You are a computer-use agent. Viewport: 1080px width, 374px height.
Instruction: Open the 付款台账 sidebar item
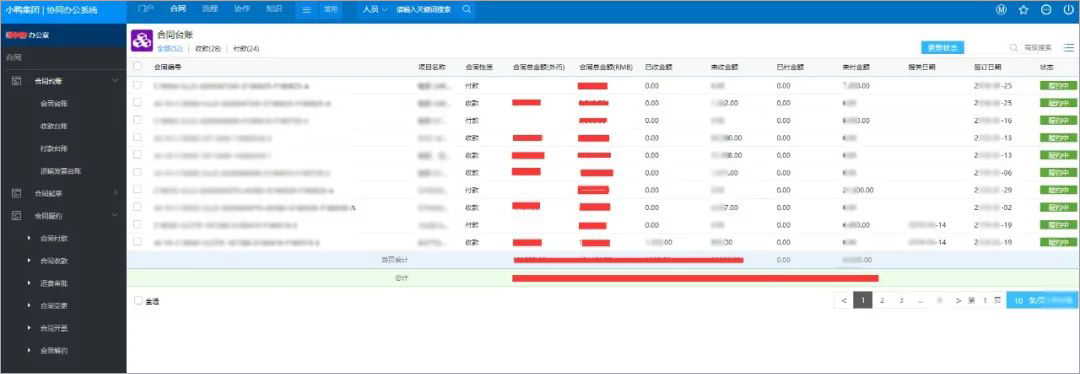pyautogui.click(x=54, y=148)
